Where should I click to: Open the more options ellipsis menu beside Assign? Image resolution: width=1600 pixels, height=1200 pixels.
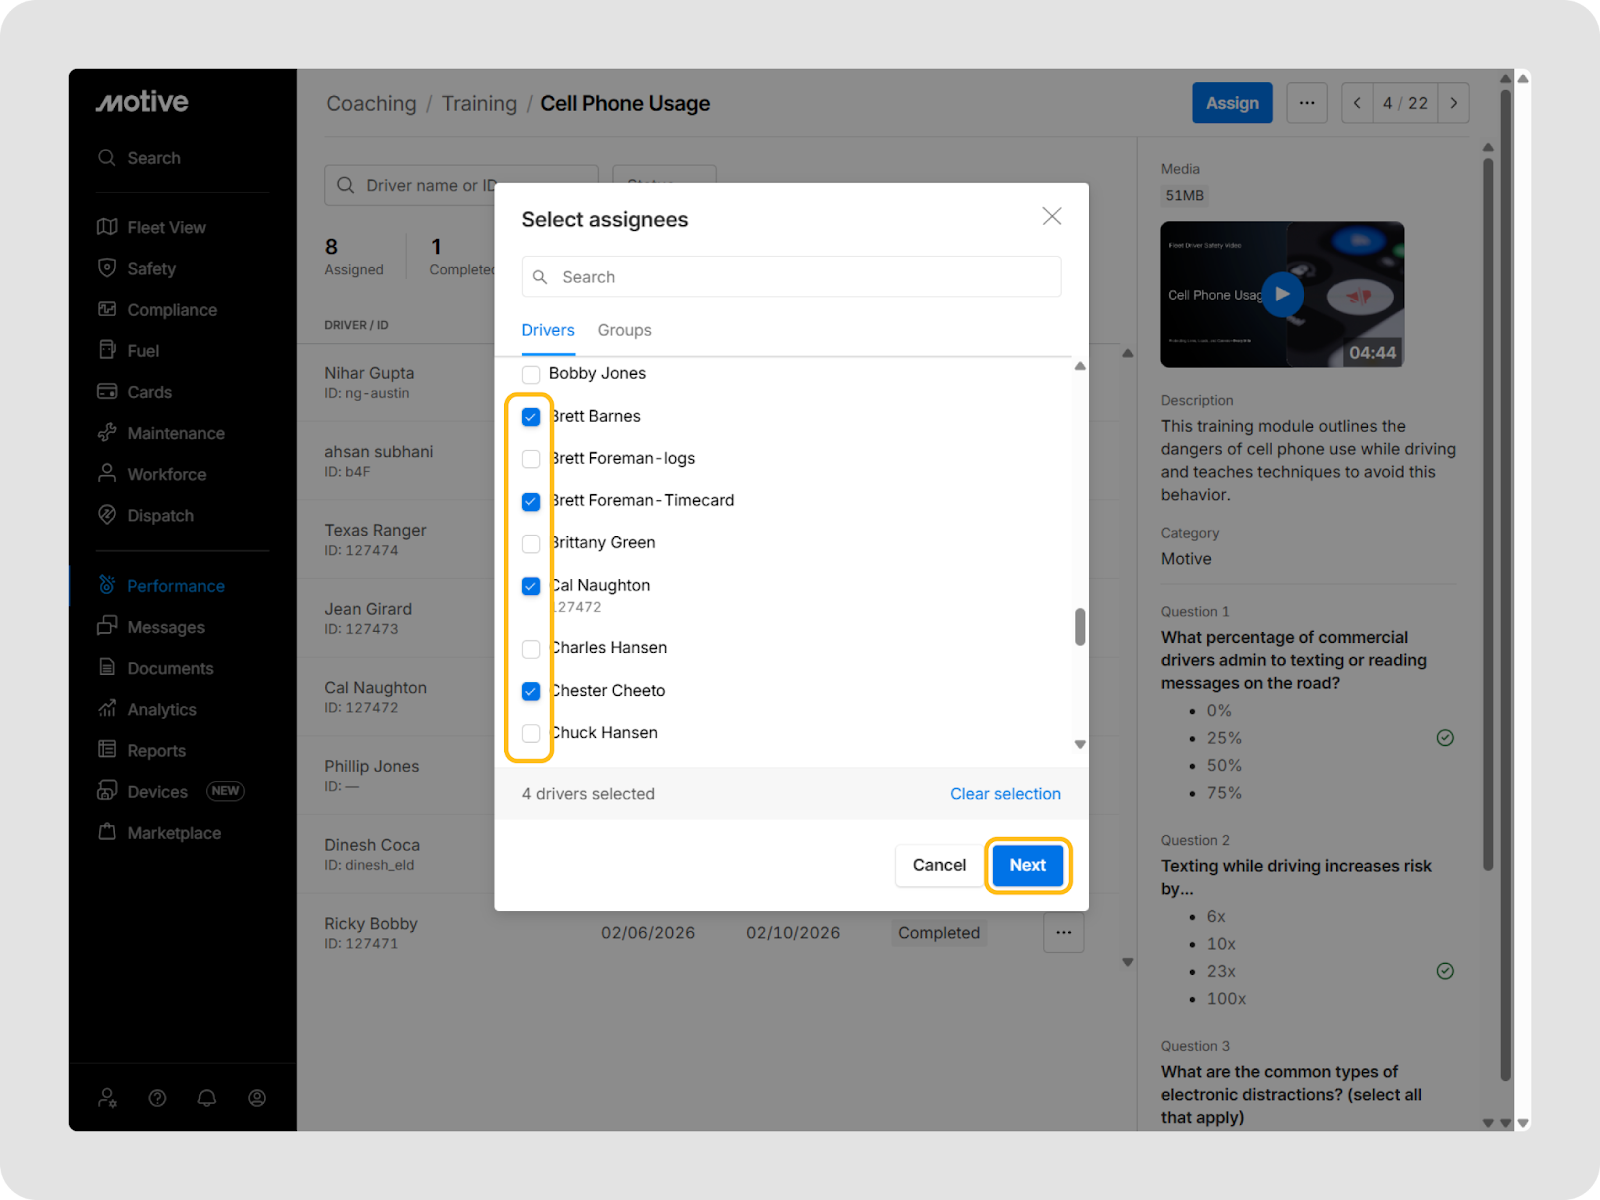tap(1306, 103)
